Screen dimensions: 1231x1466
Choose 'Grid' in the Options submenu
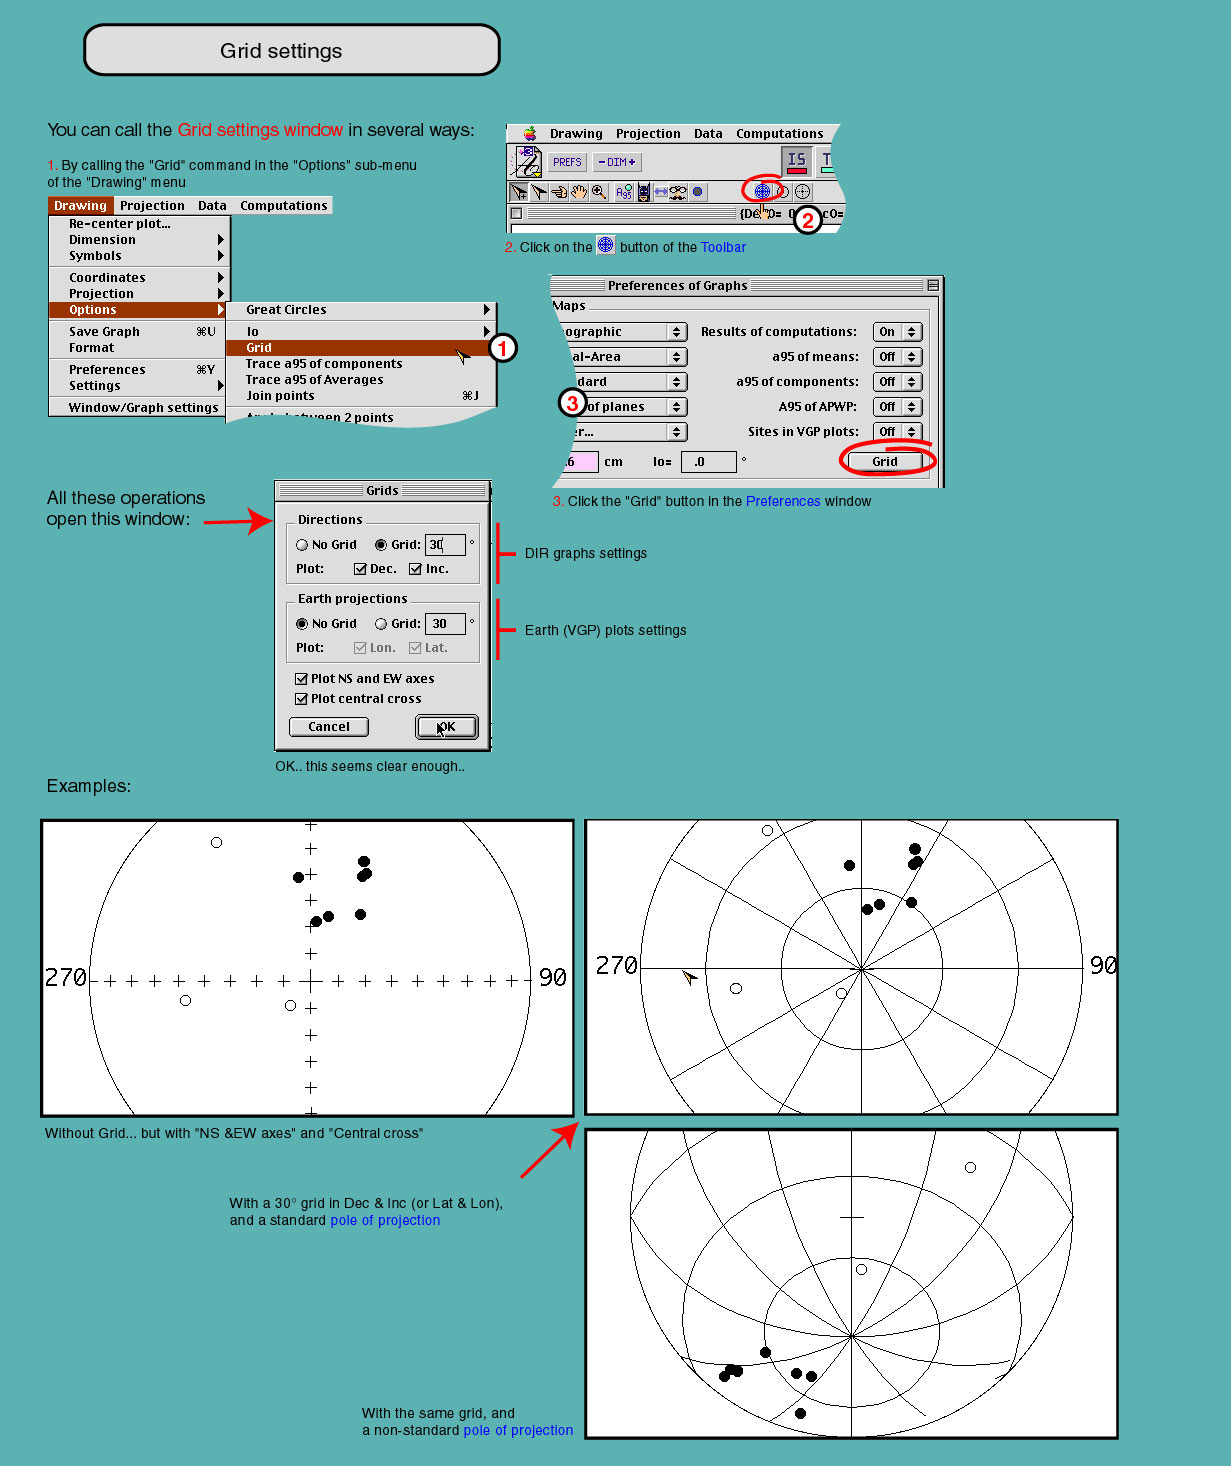coord(361,348)
